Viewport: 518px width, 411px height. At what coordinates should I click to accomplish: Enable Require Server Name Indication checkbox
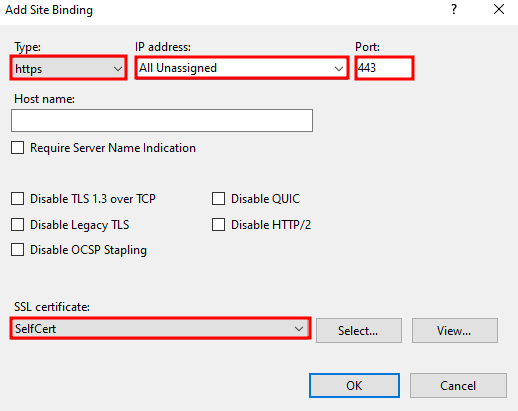pyautogui.click(x=17, y=147)
